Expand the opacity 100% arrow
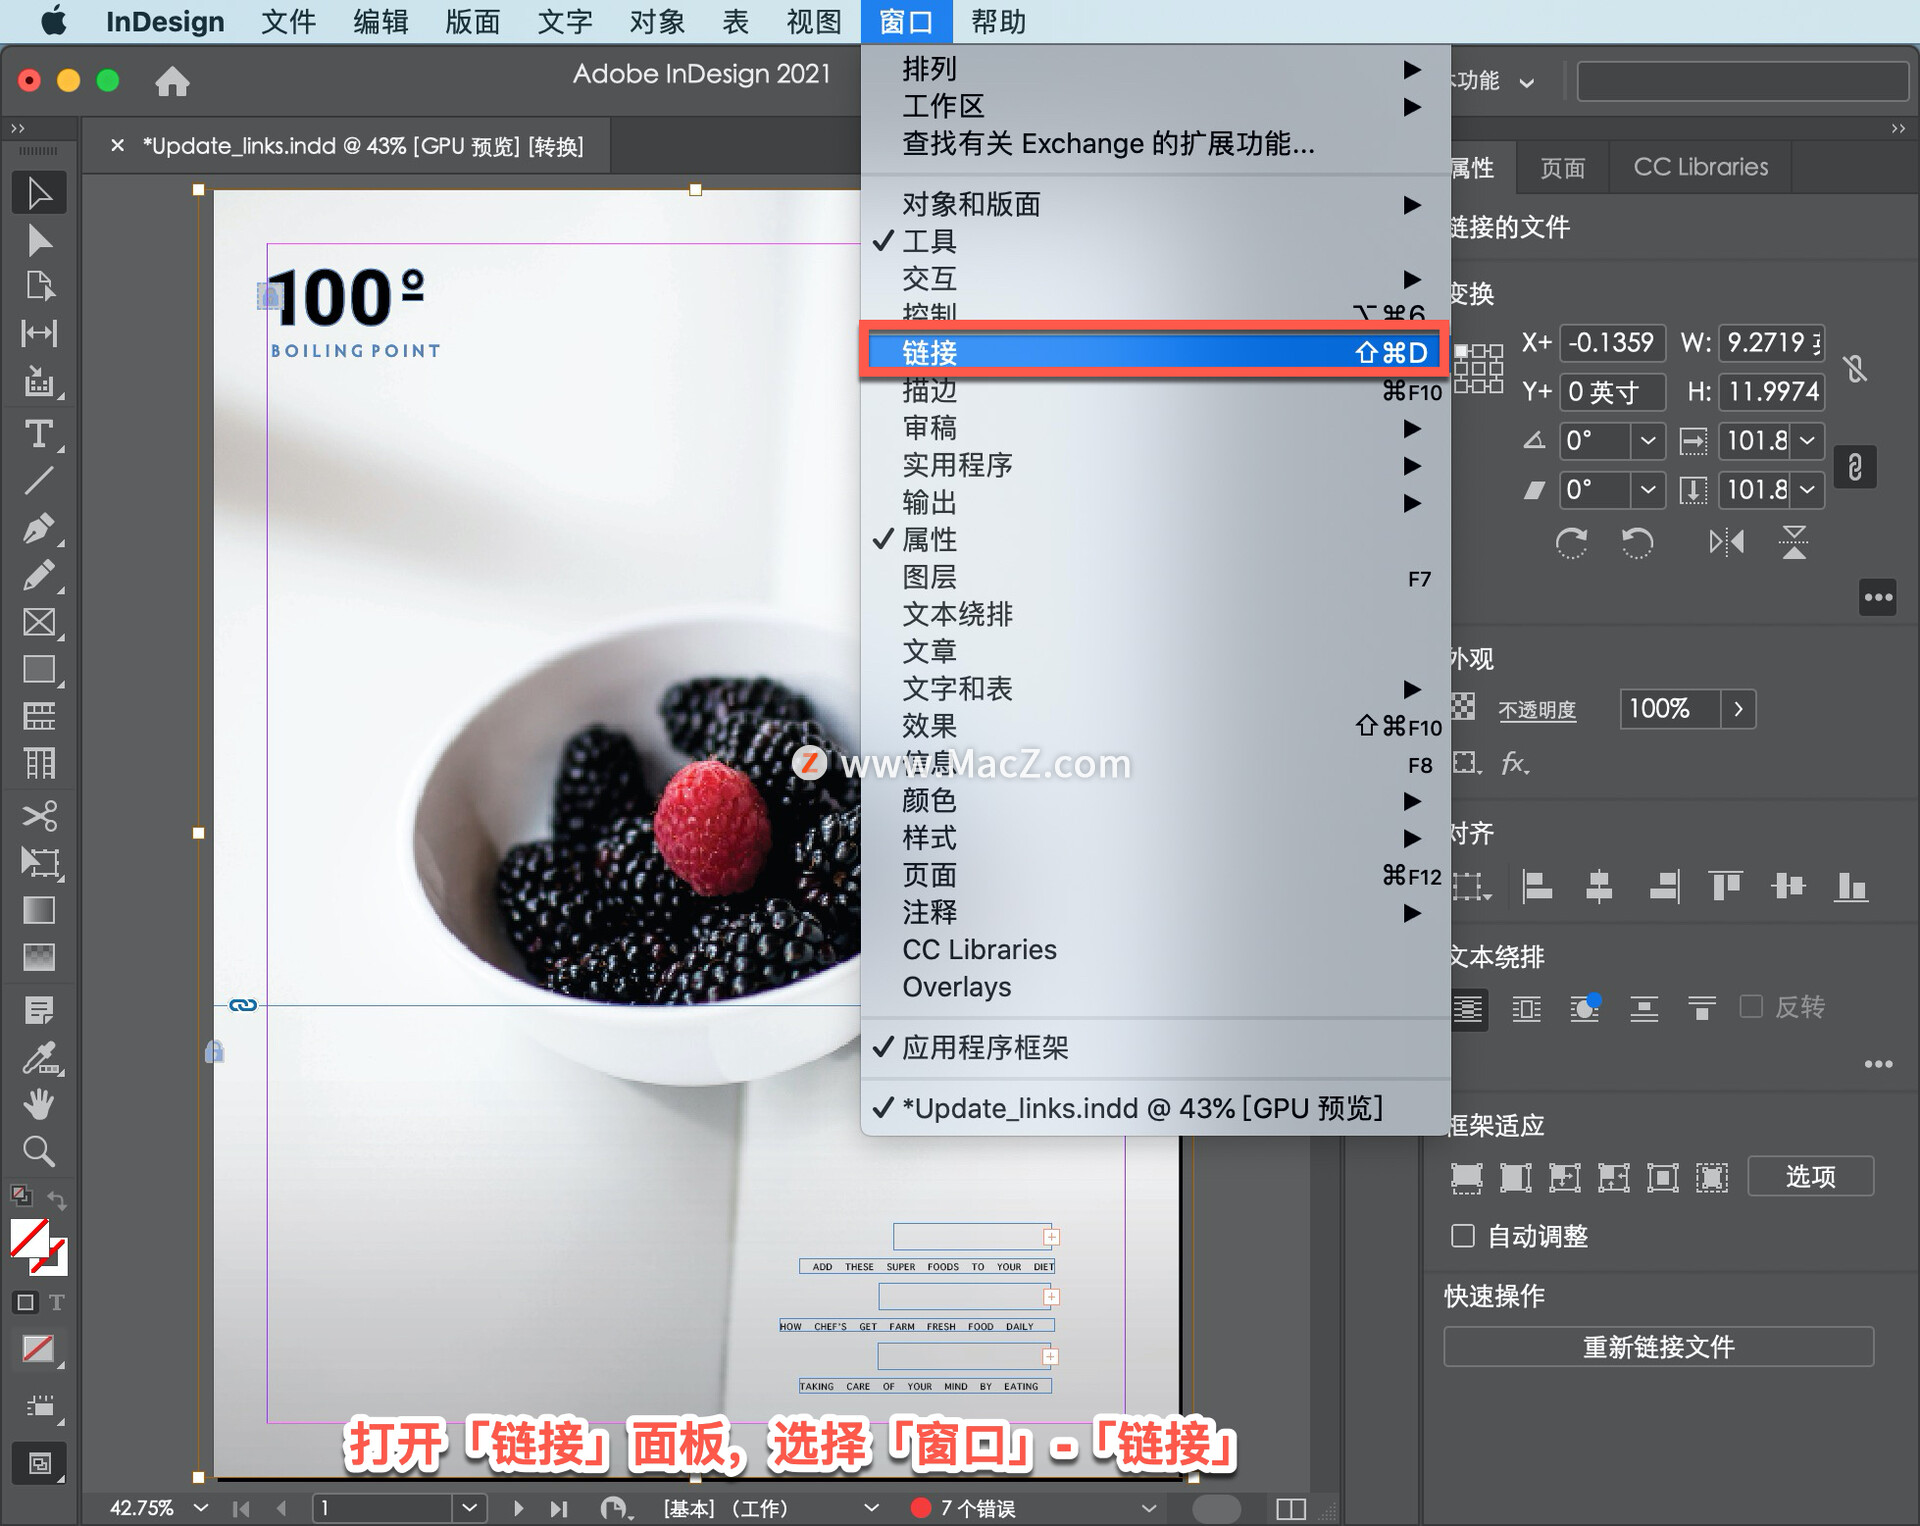The image size is (1920, 1526). click(x=1738, y=709)
